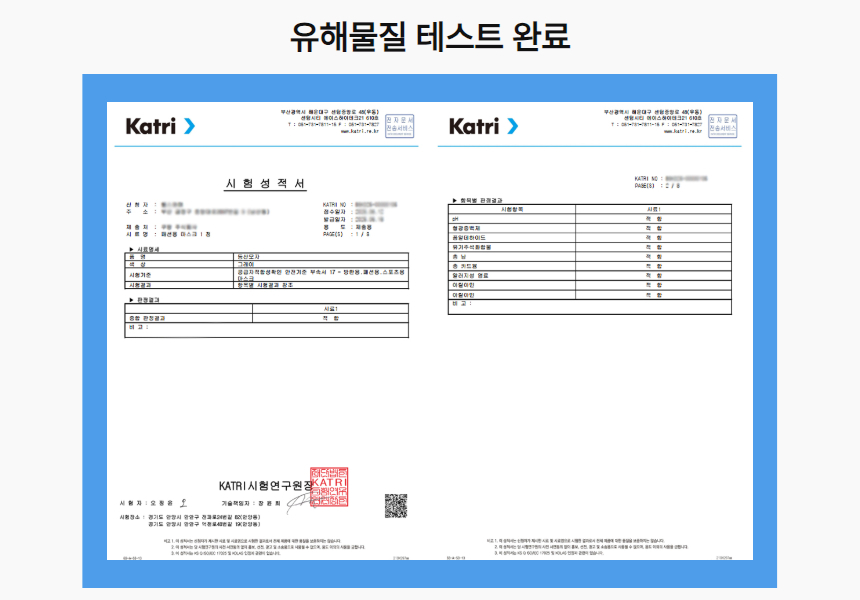
Task: Click the 시험기준 row label
Action: tap(140, 275)
